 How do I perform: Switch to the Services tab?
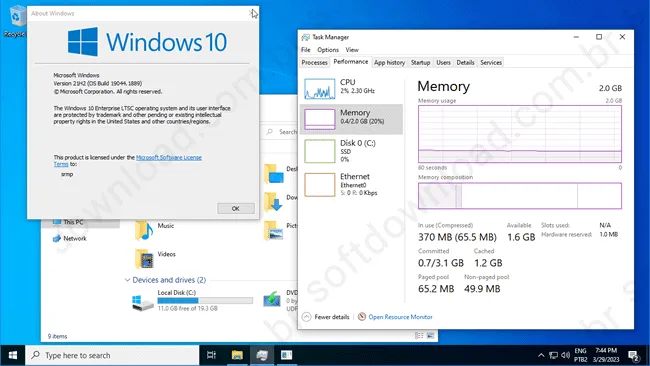(491, 62)
